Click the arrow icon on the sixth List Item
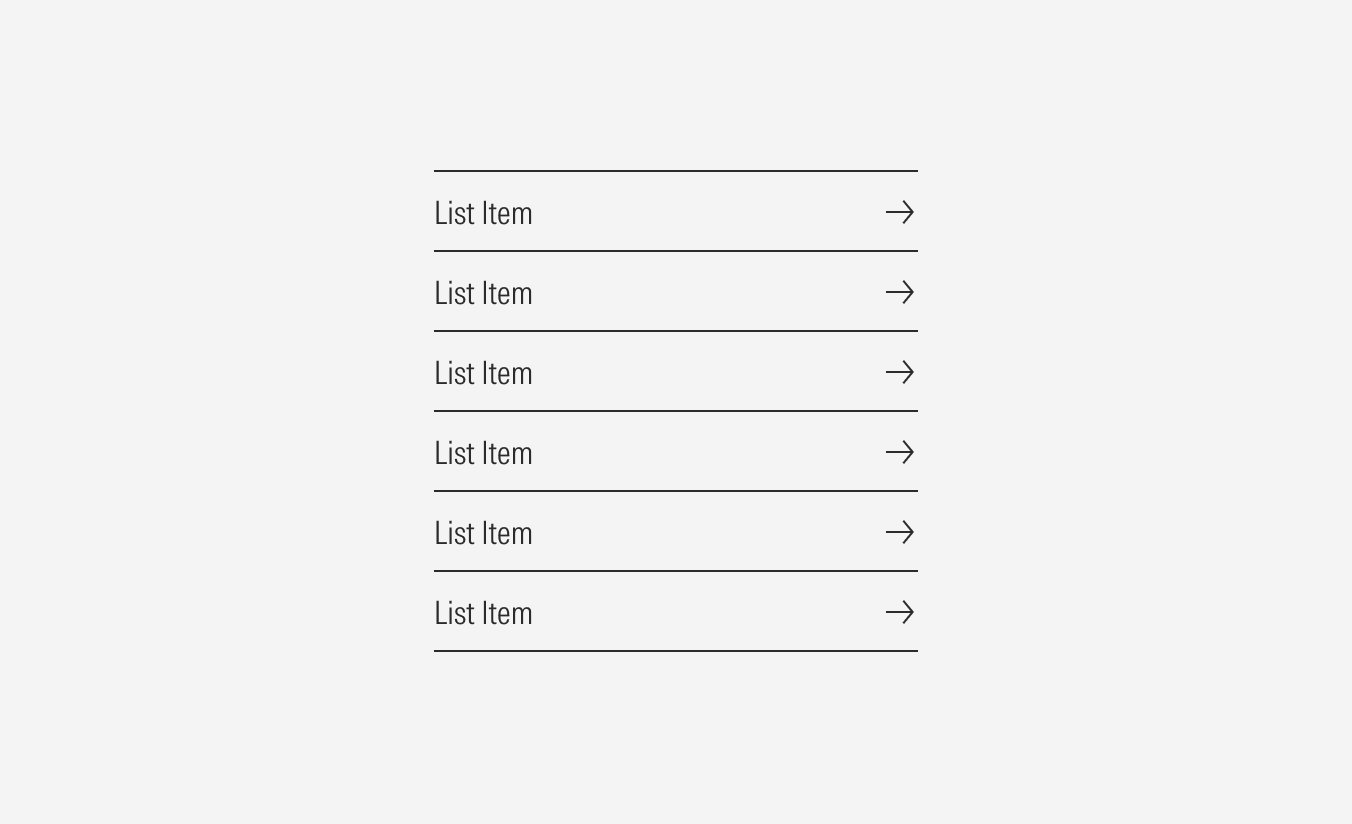 pos(900,612)
